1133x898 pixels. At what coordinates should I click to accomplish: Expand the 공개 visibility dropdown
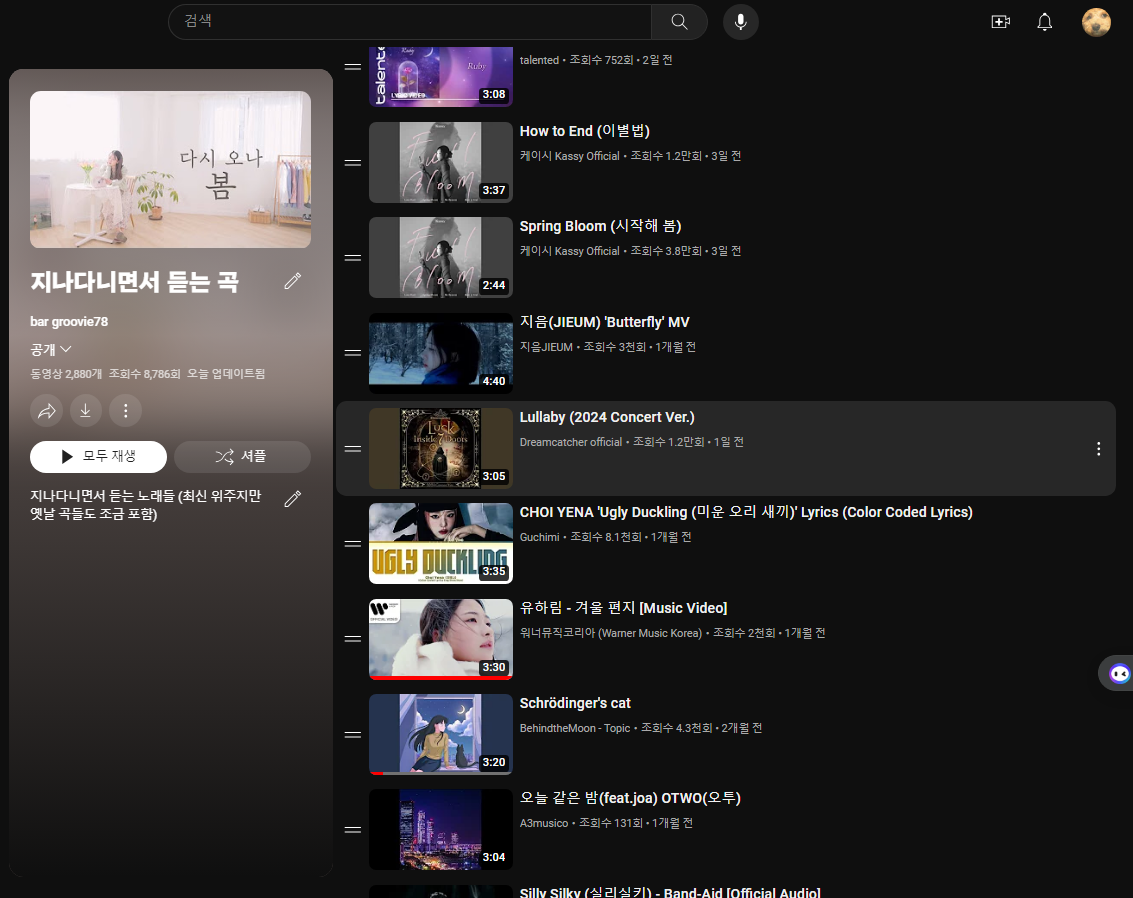click(51, 350)
